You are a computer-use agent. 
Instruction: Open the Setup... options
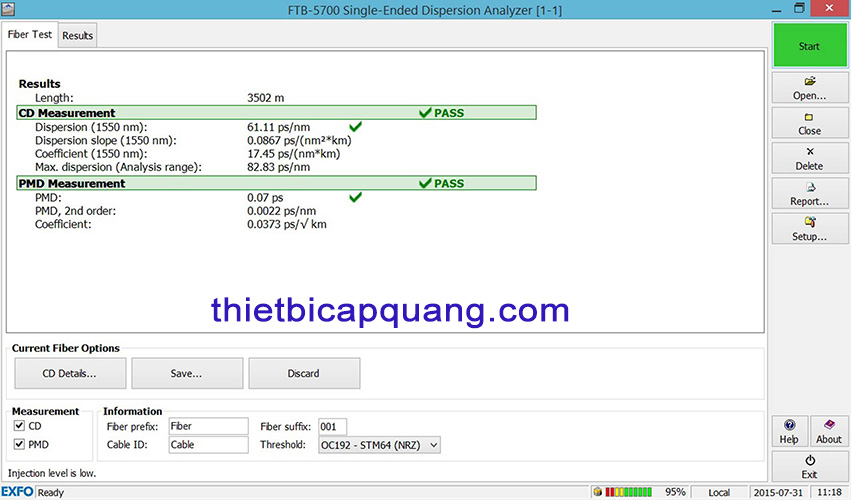click(809, 229)
